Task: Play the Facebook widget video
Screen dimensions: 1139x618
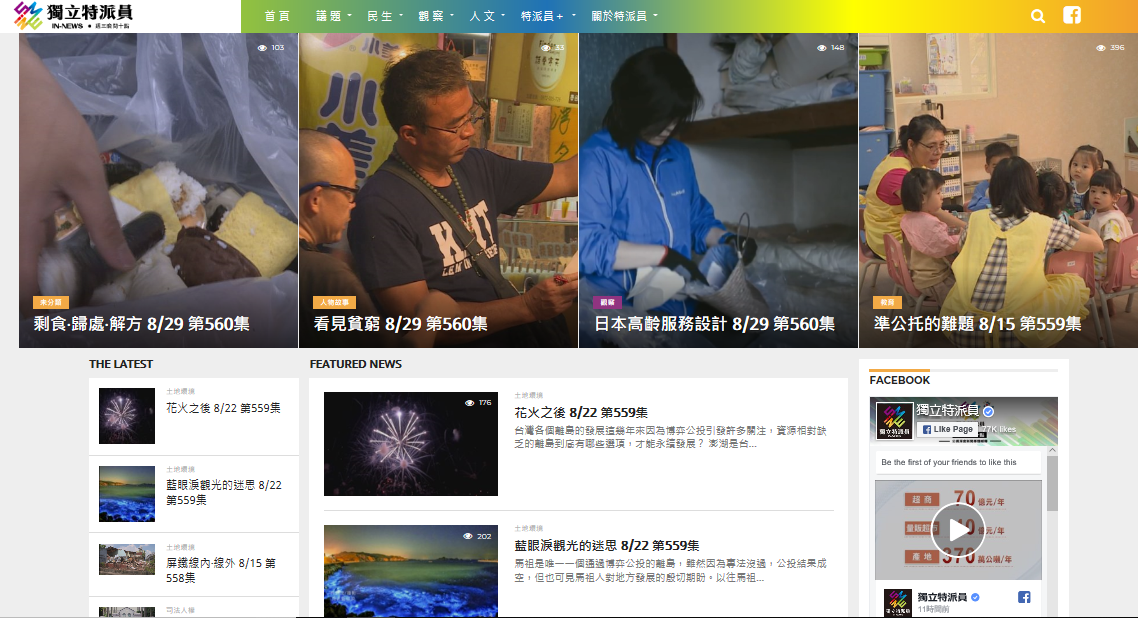Action: pyautogui.click(x=958, y=529)
